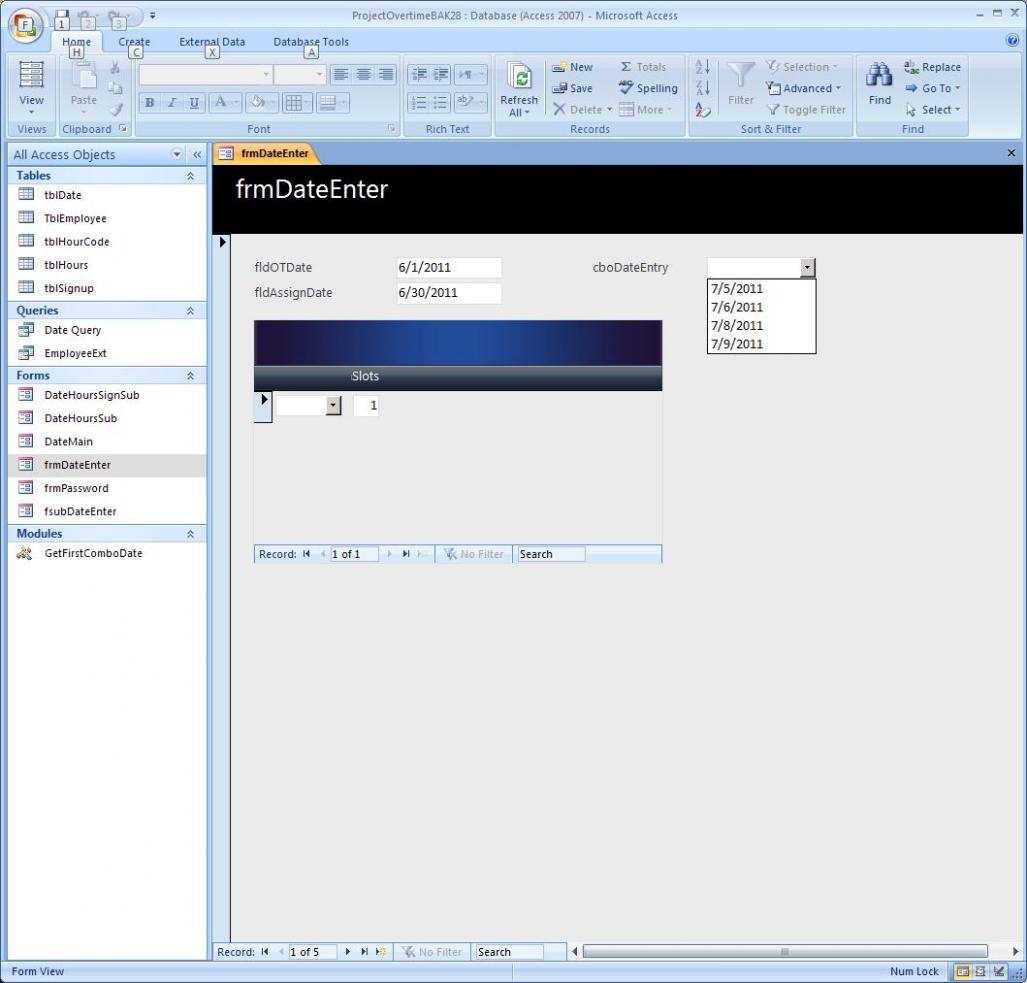The image size is (1027, 983).
Task: Click the horizontal scrollbar of the form
Action: (784, 952)
